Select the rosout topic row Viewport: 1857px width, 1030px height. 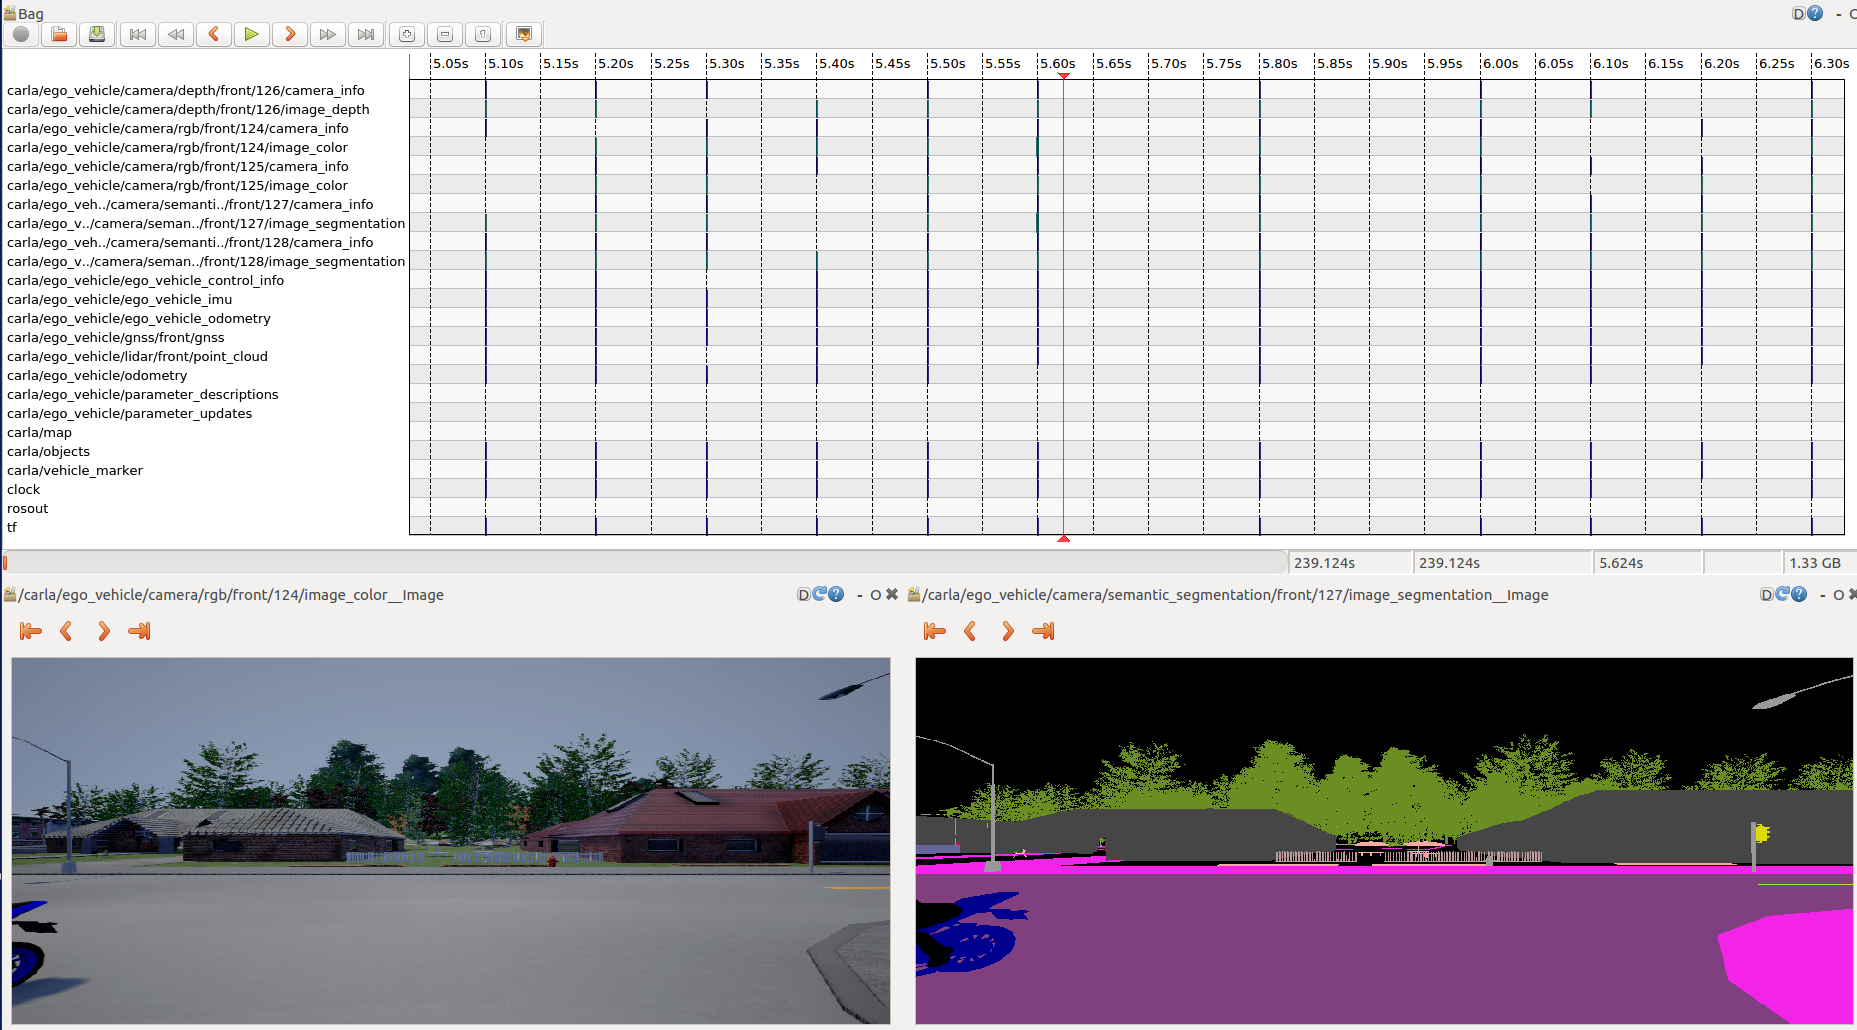pos(27,508)
